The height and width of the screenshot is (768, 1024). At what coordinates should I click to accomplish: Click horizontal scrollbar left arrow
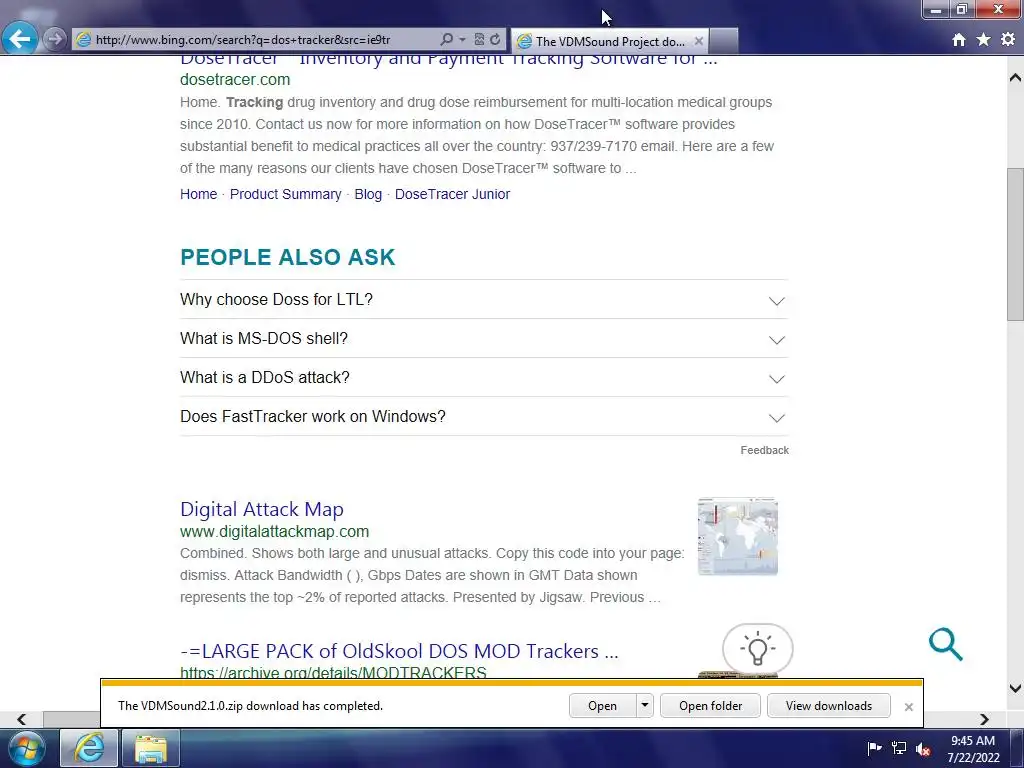pos(22,719)
